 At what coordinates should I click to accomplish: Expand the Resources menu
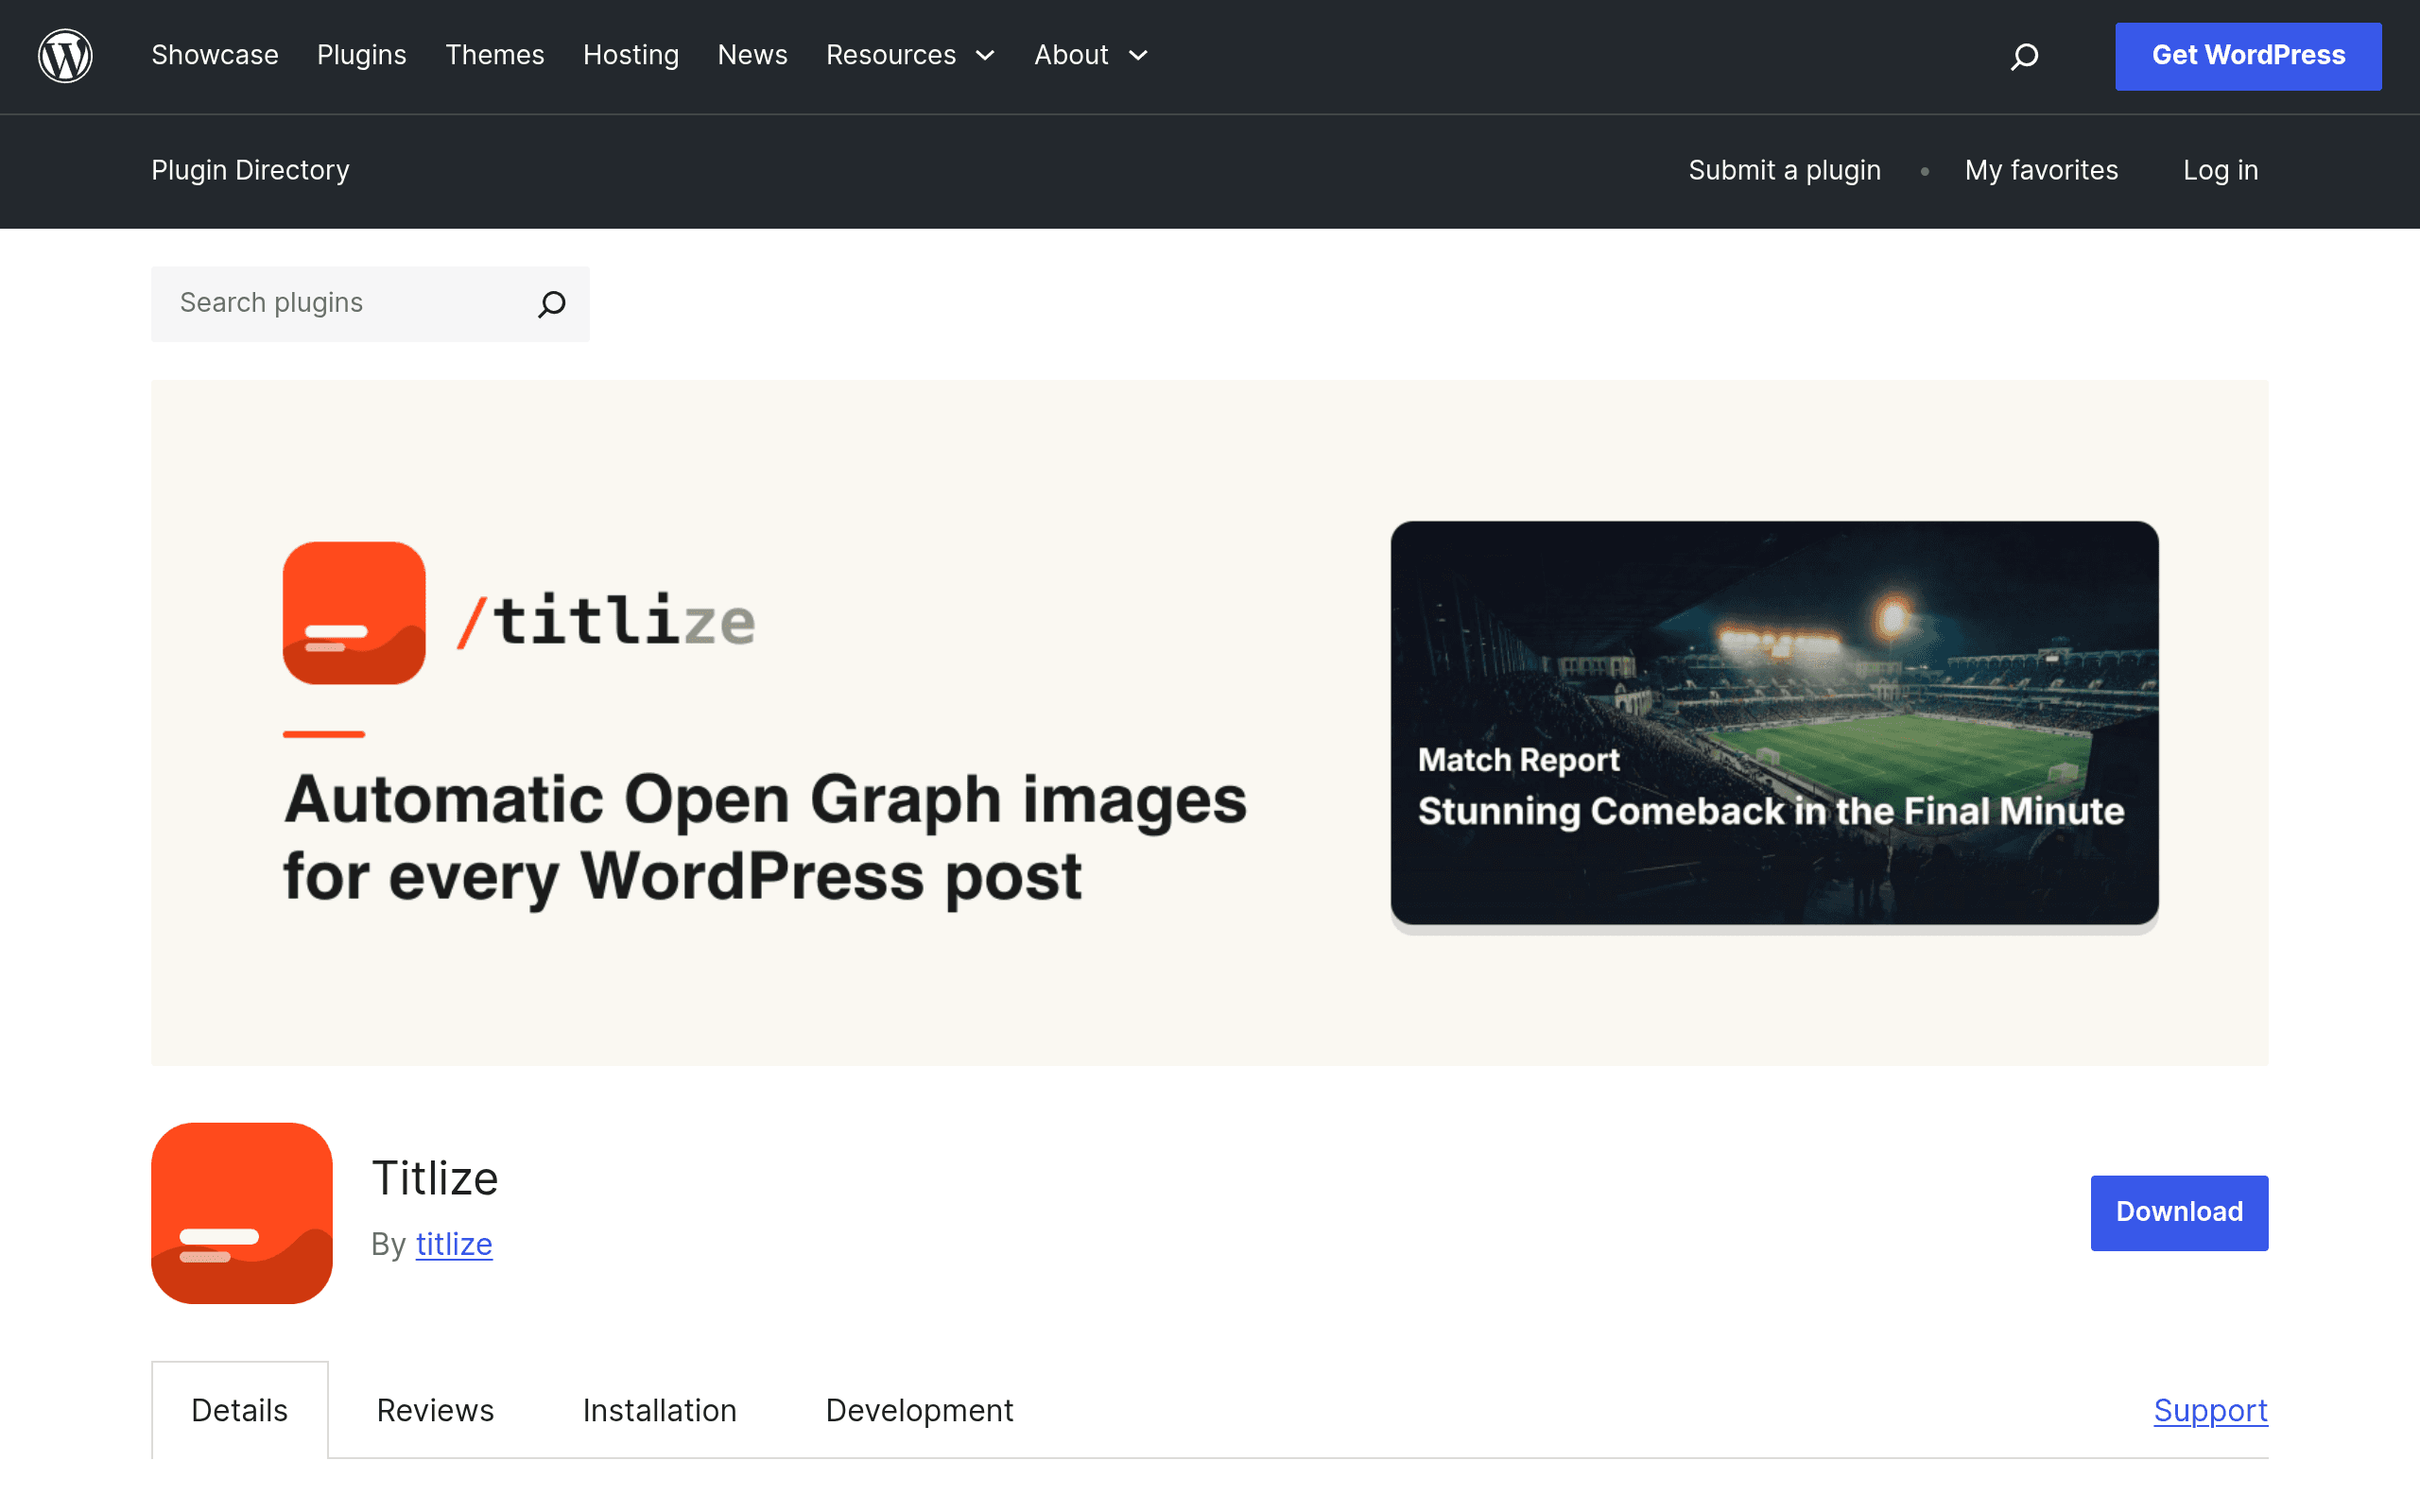pos(910,55)
